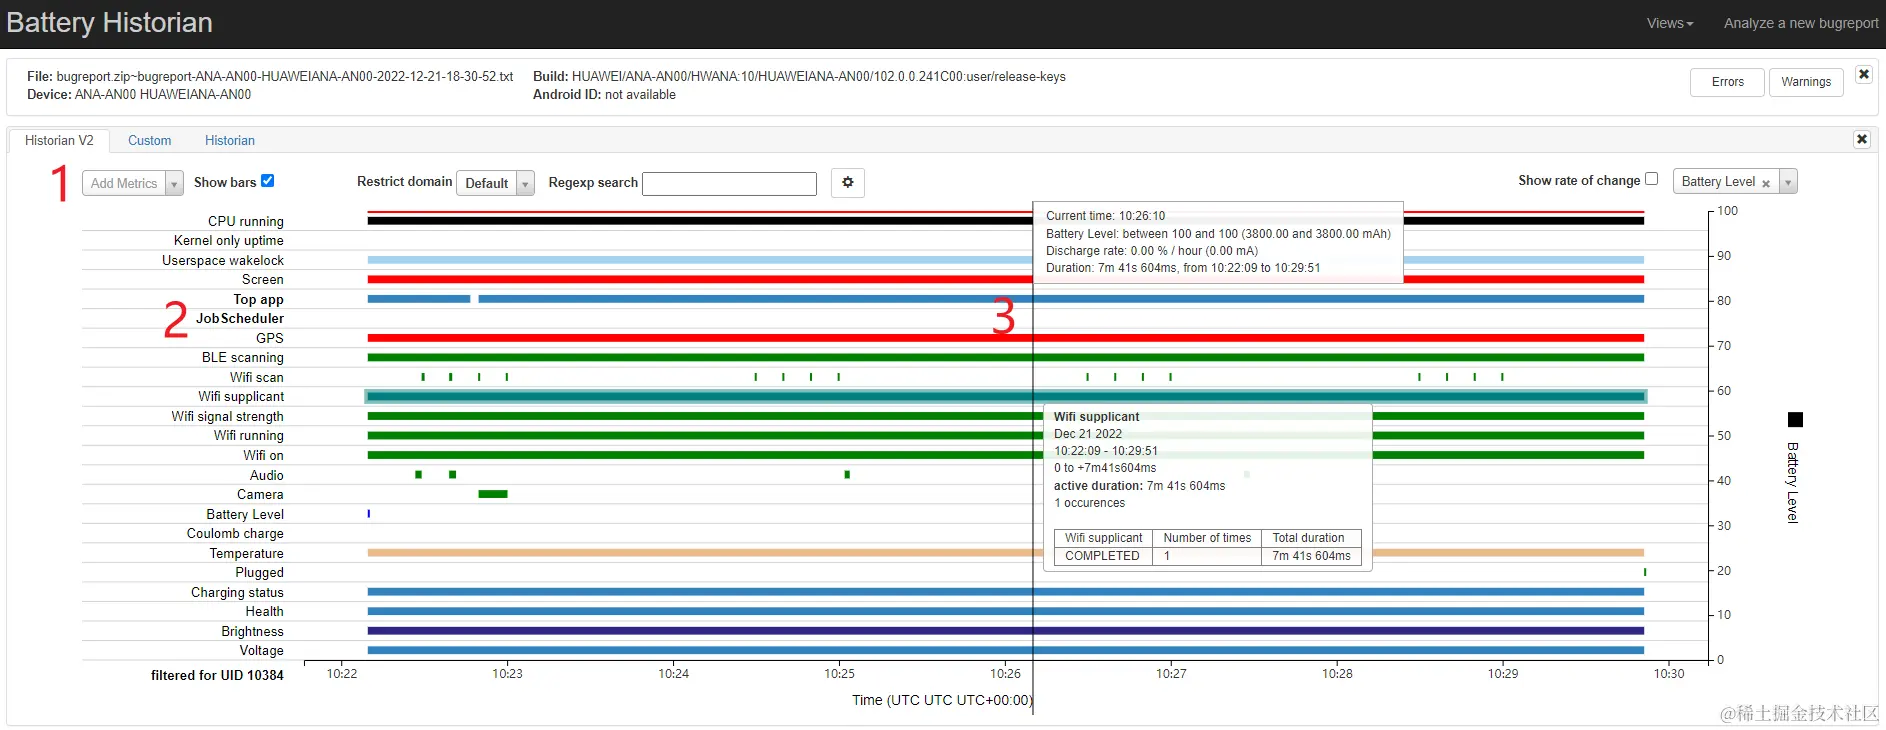
Task: Click the Warnings button
Action: (x=1806, y=82)
